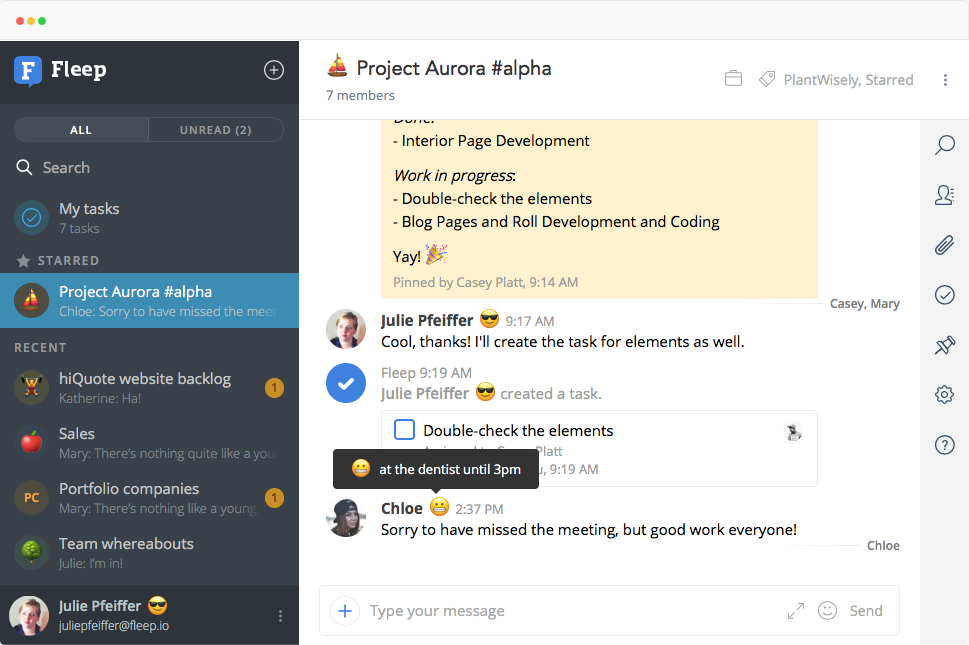
Task: Select Project Aurora #alpha conversation
Action: 149,301
